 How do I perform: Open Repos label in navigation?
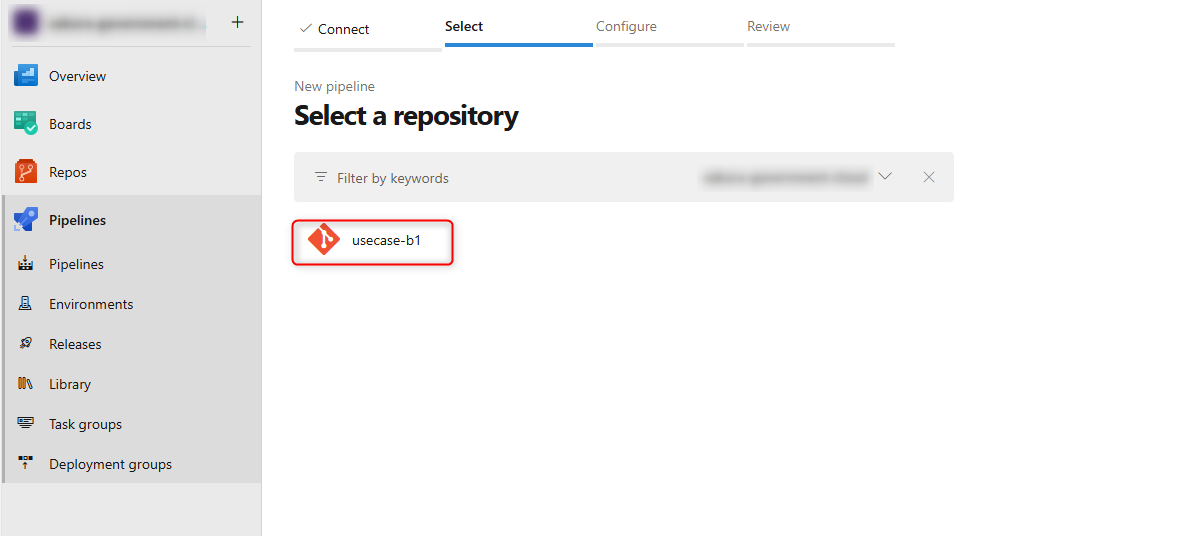click(x=68, y=172)
